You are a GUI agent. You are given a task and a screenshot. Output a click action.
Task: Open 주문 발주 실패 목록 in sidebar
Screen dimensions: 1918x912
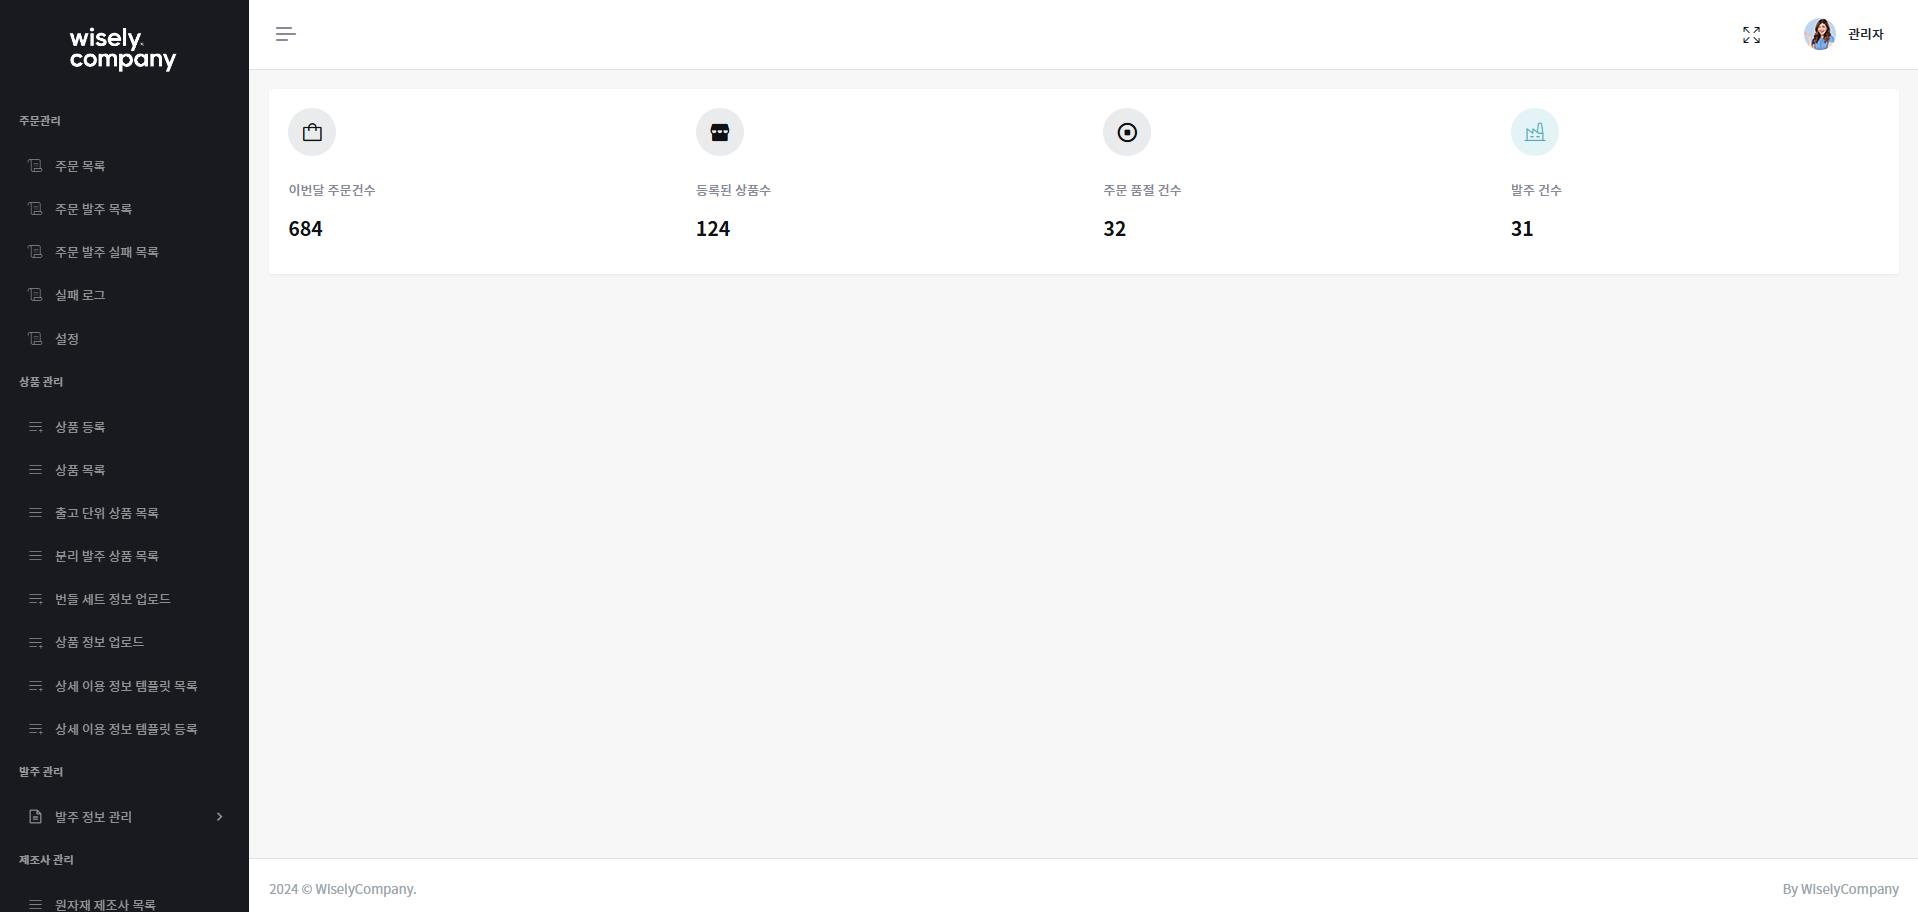106,252
